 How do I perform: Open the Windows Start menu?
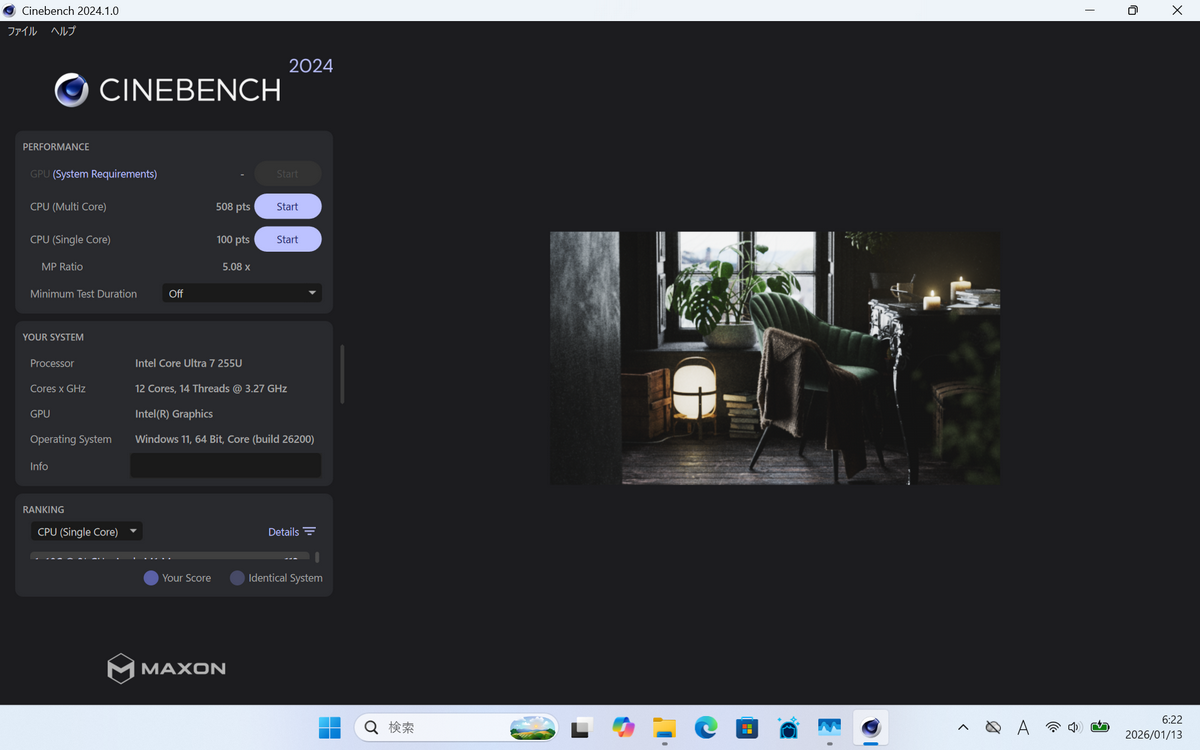coord(330,728)
